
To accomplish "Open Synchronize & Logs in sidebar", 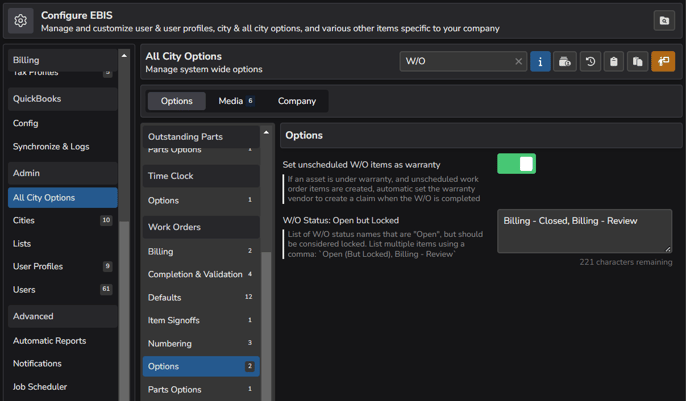I will click(x=63, y=146).
